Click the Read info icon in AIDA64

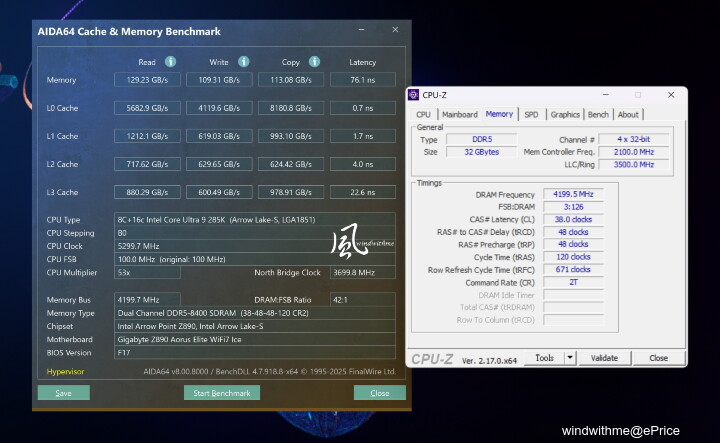(170, 62)
